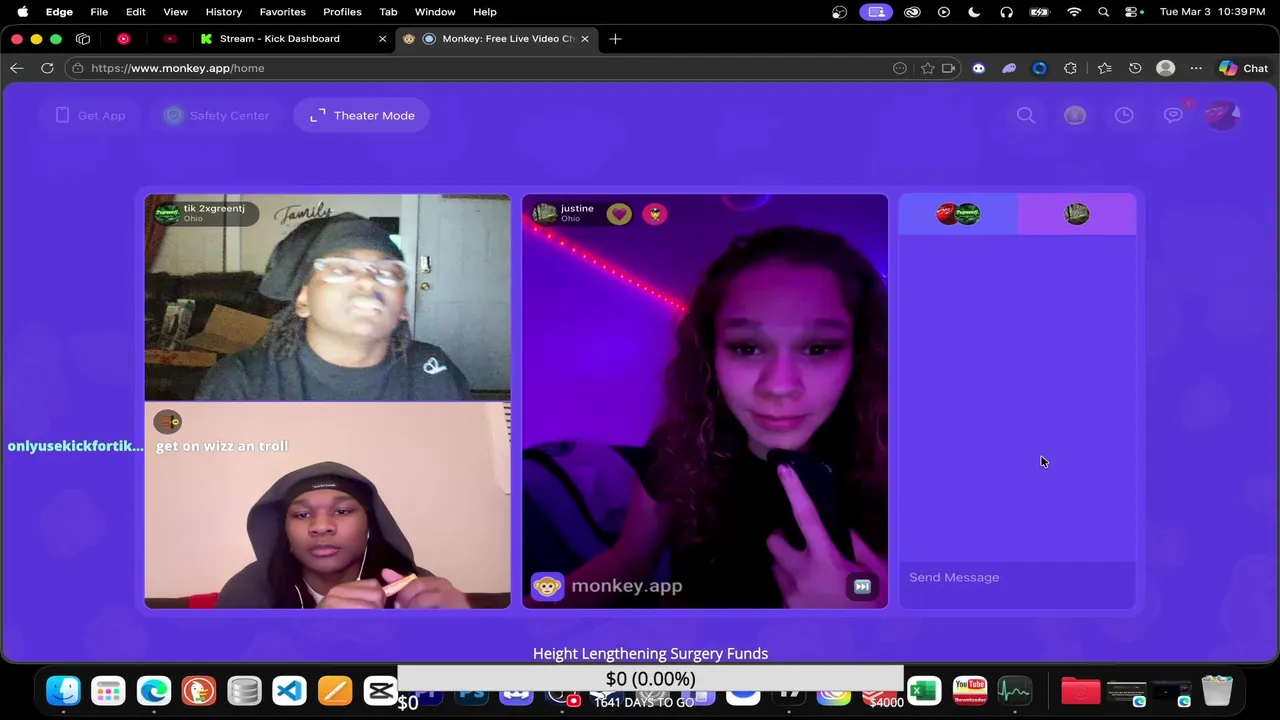
Task: Open a new browser tab
Action: (615, 39)
